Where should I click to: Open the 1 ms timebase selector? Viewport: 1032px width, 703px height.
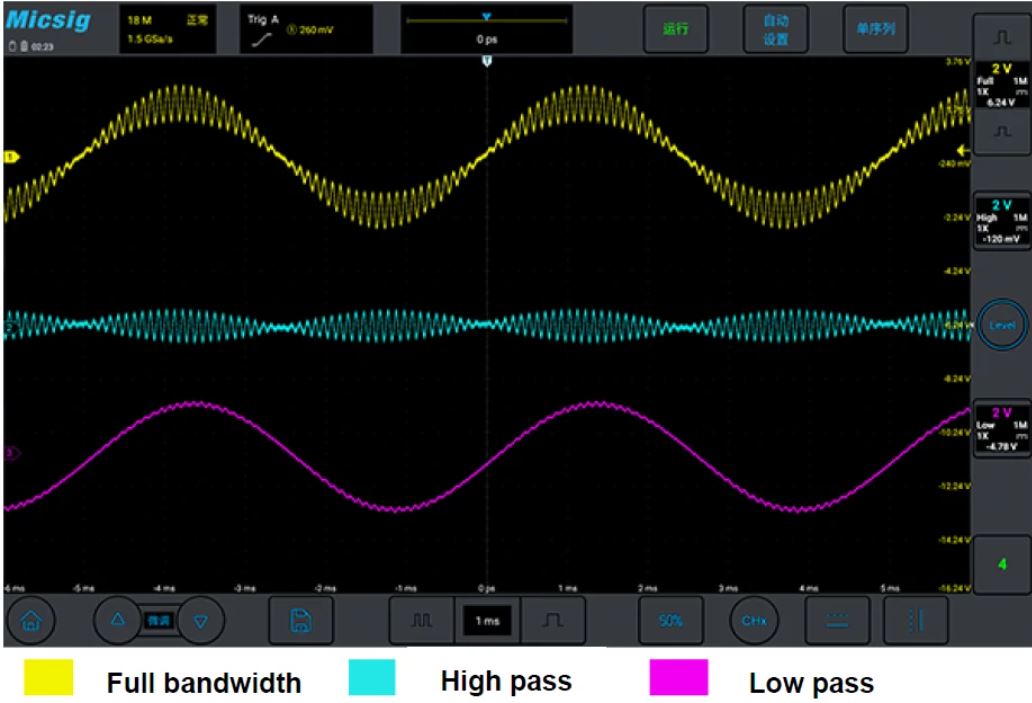484,622
